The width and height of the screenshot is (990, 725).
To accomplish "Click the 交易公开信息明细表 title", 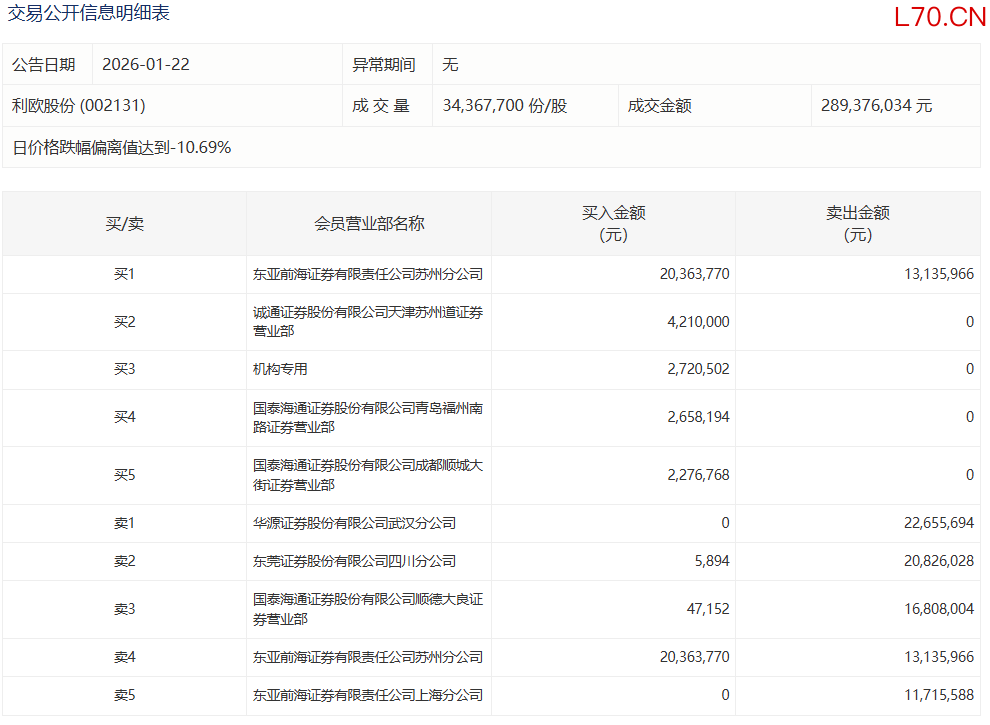I will click(x=89, y=13).
